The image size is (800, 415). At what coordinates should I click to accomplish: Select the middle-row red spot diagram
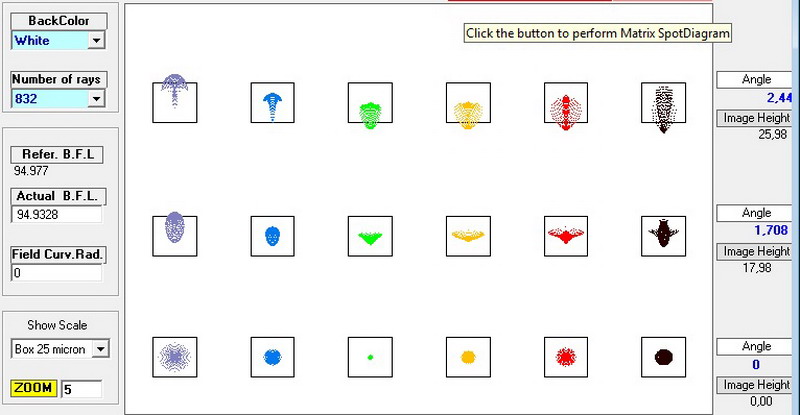tap(566, 236)
